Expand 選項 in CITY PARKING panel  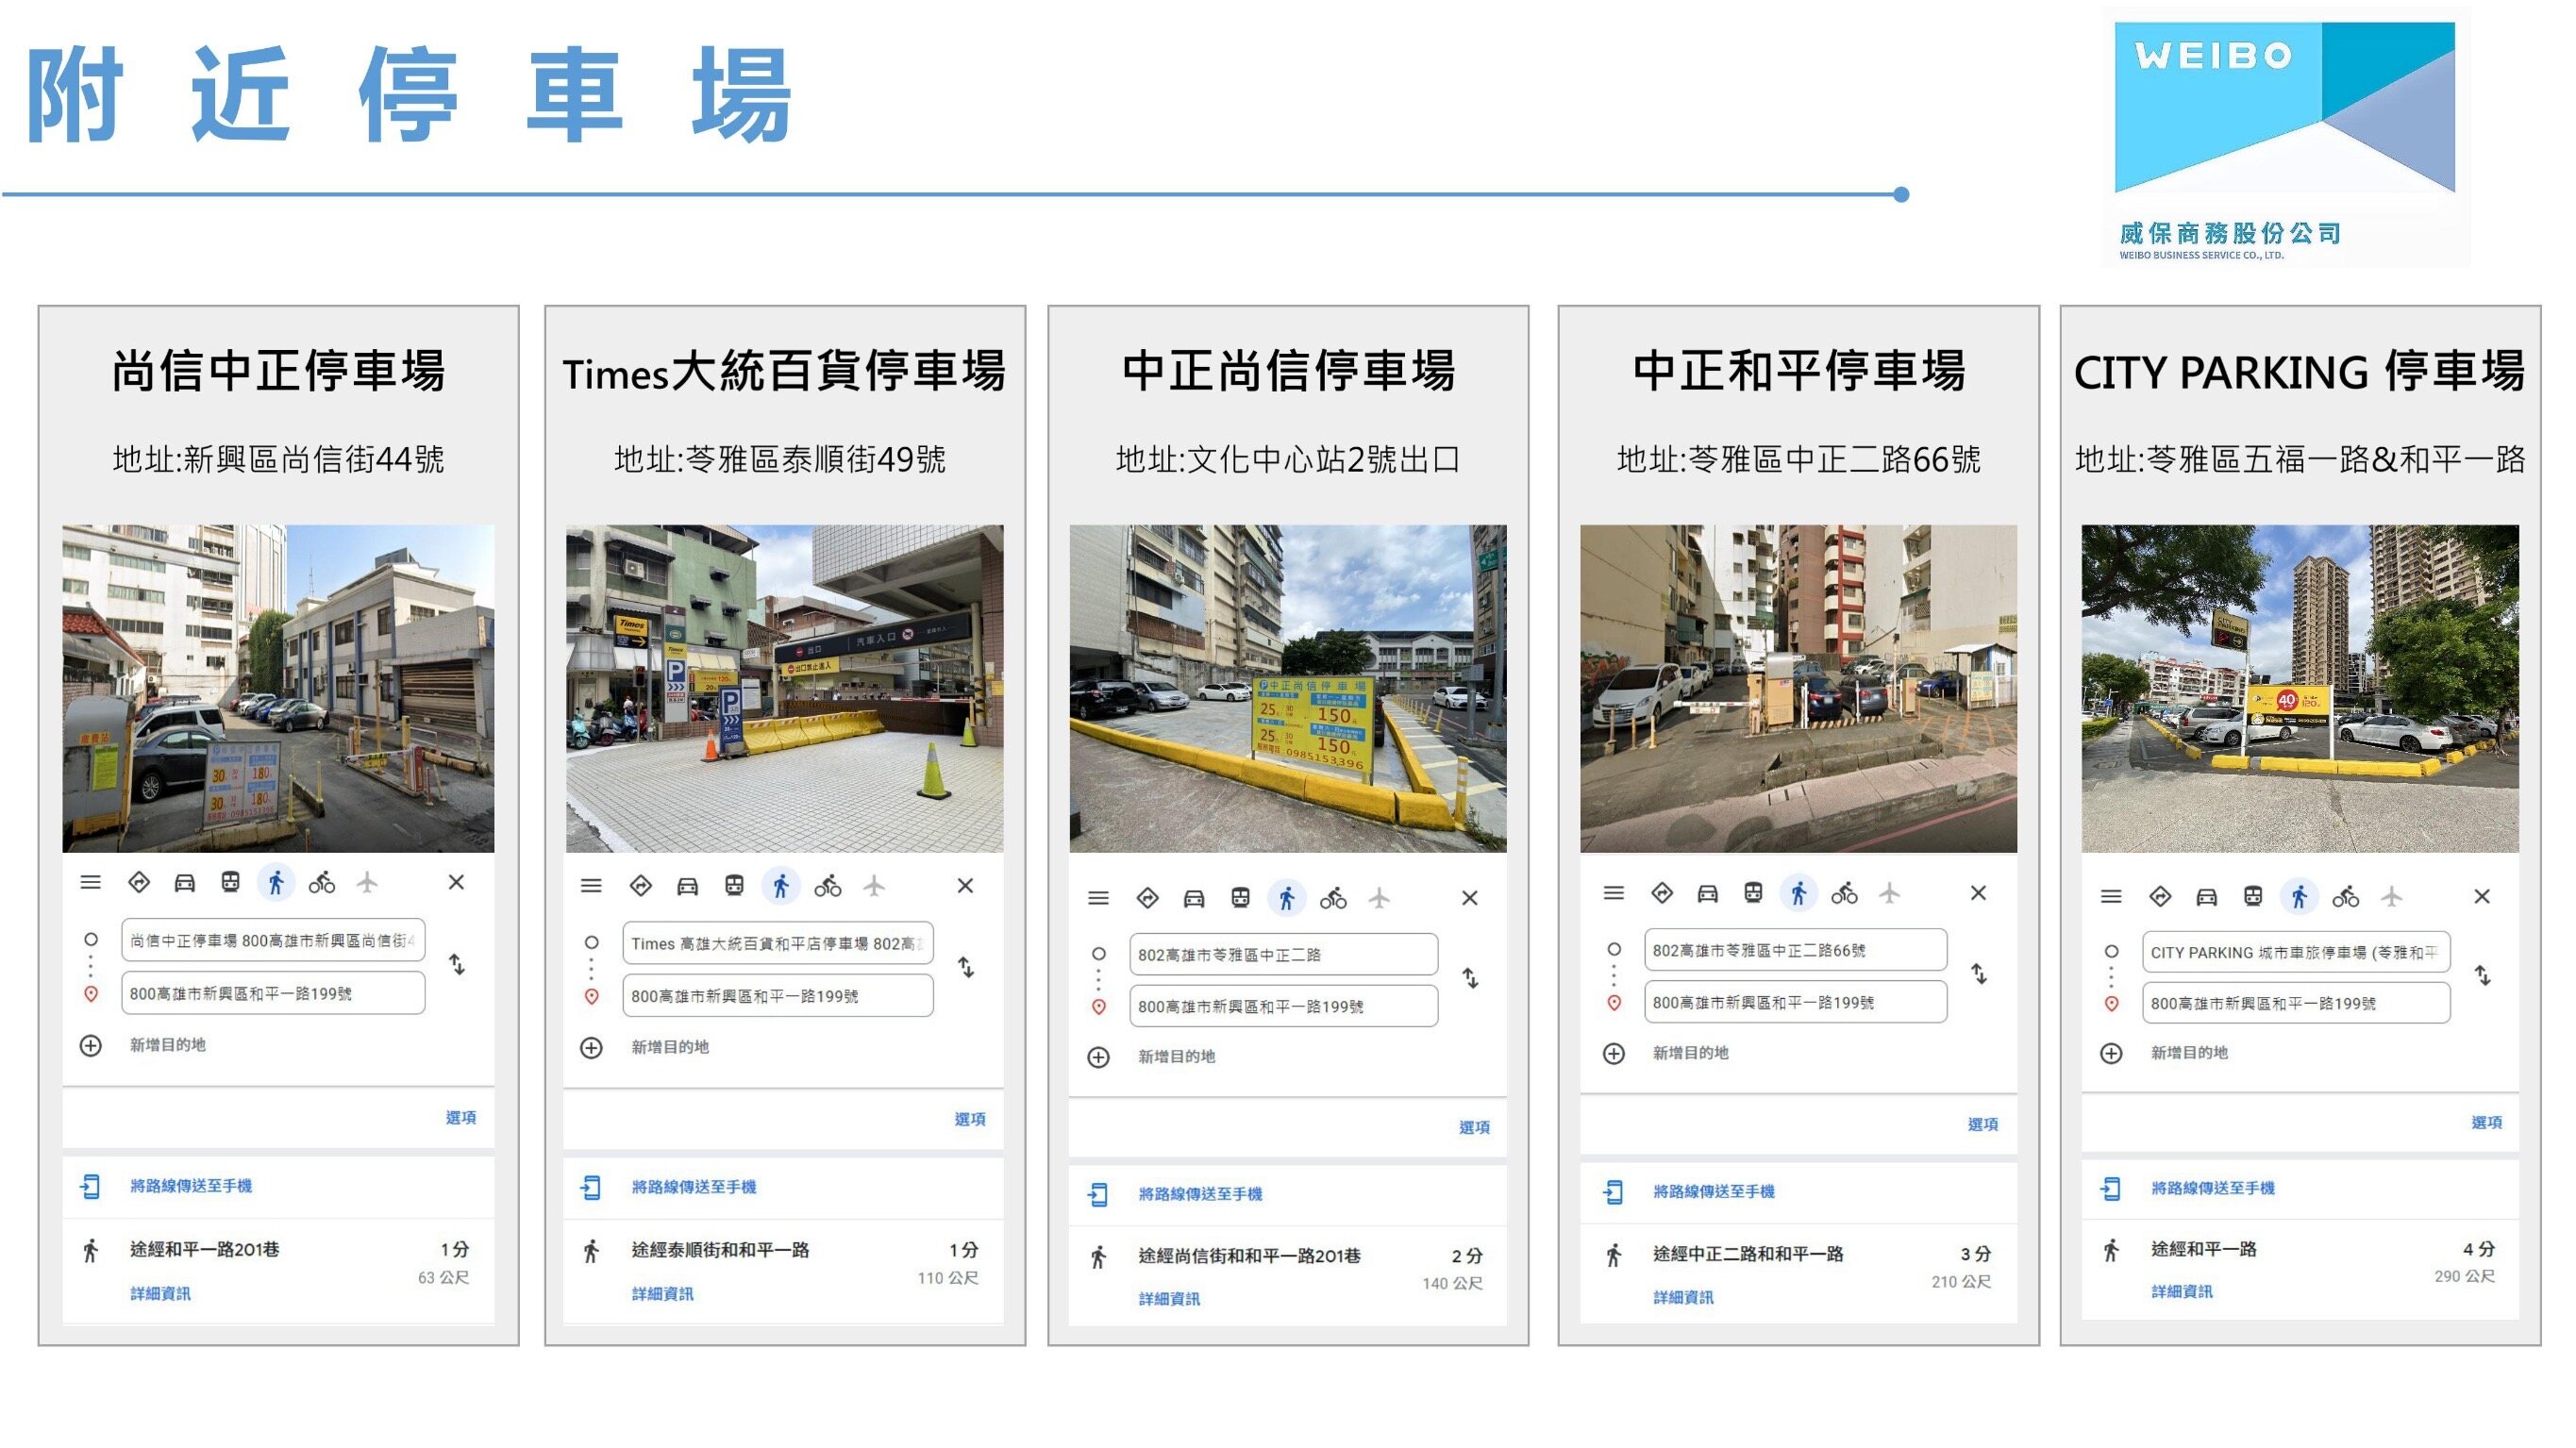tap(2486, 1122)
